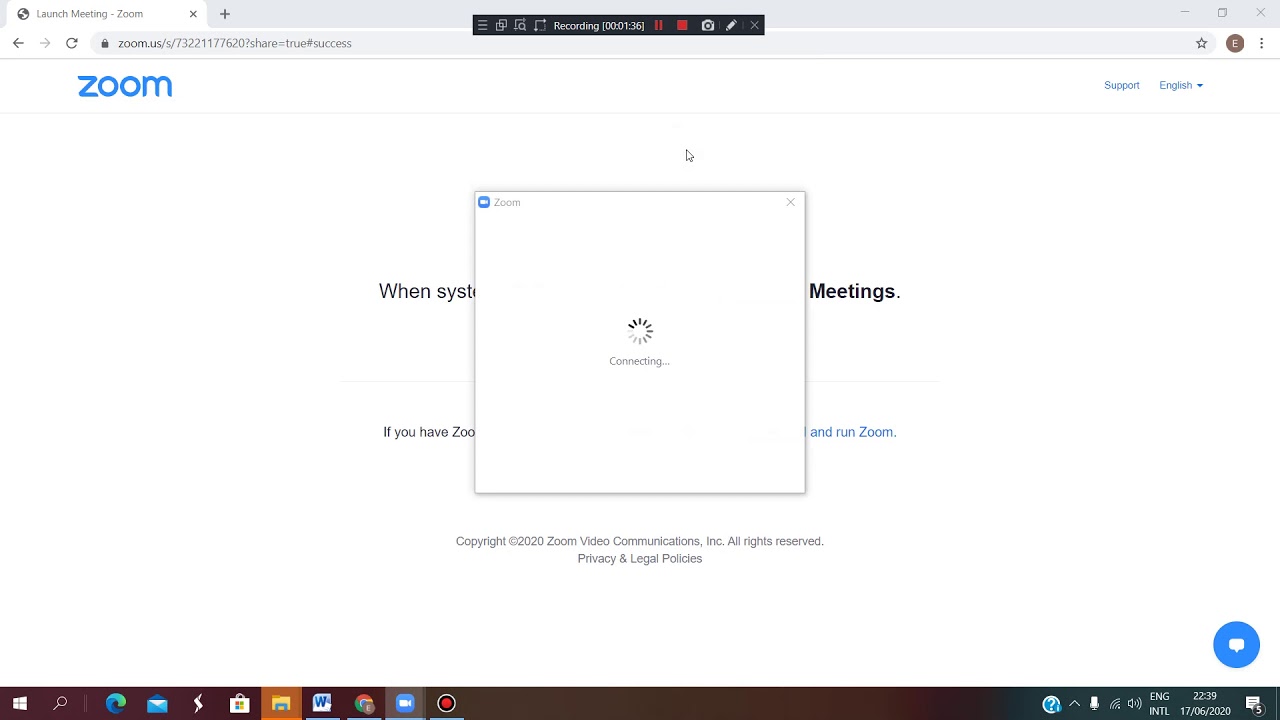Go back in Chrome
The image size is (1280, 720).
point(18,43)
